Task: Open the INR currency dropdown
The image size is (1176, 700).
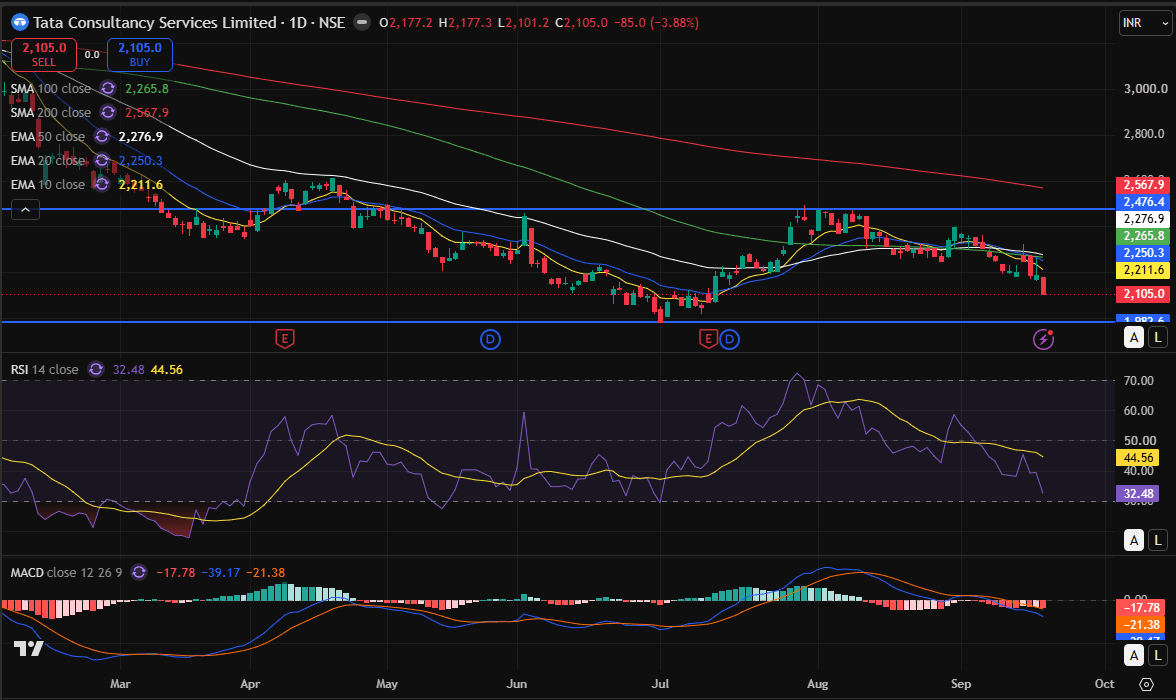Action: click(1144, 23)
